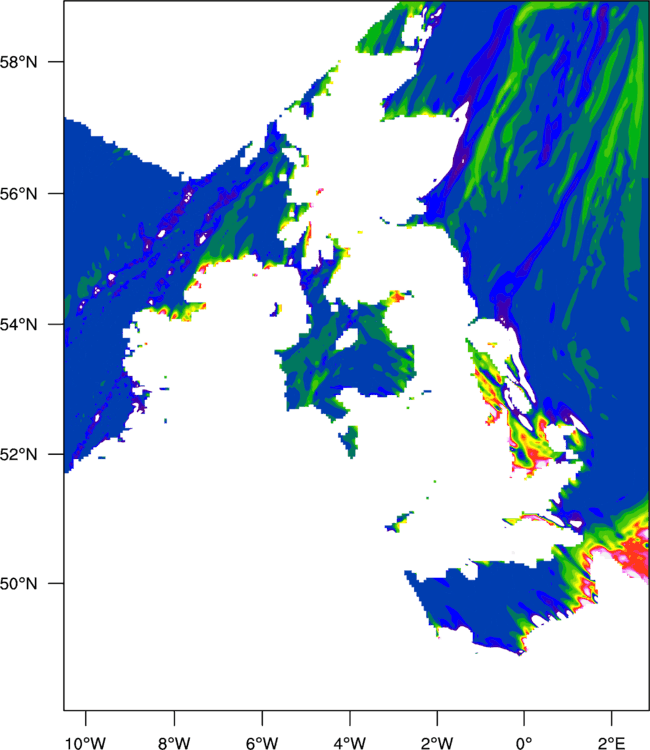This screenshot has width=650, height=750.
Task: Click the 50°N latitude label
Action: coord(18,584)
